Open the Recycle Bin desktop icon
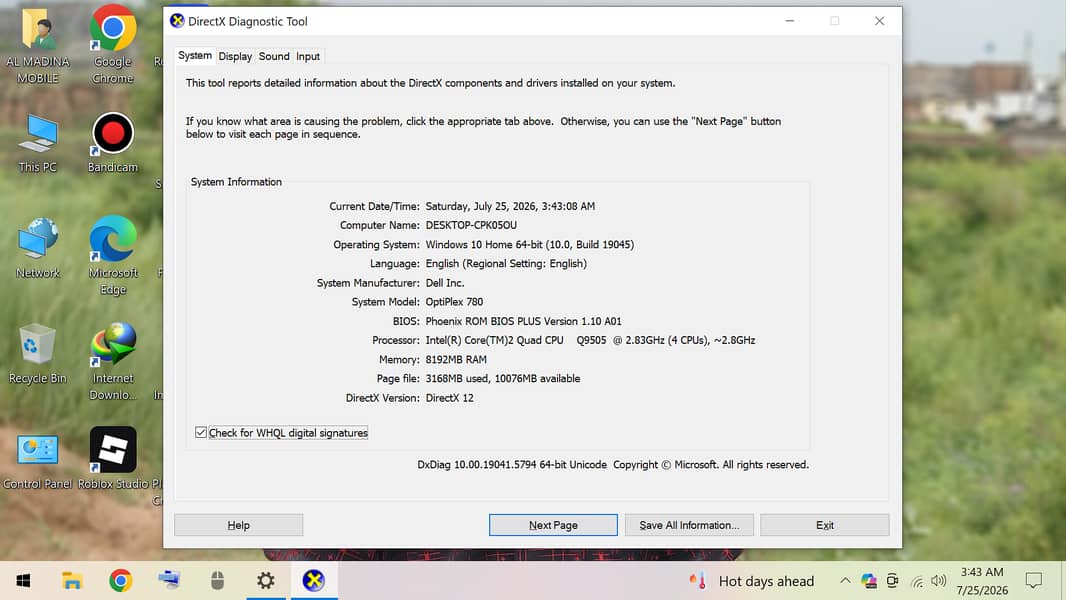1066x600 pixels. pos(37,354)
